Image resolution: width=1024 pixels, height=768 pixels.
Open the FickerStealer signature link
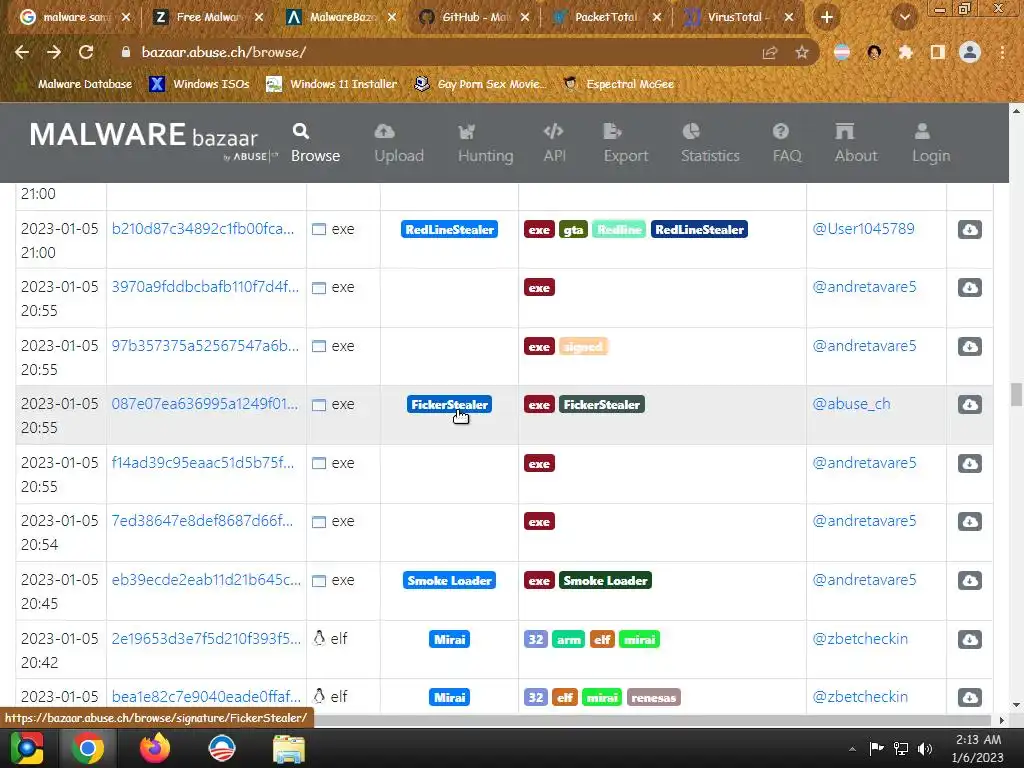(449, 404)
